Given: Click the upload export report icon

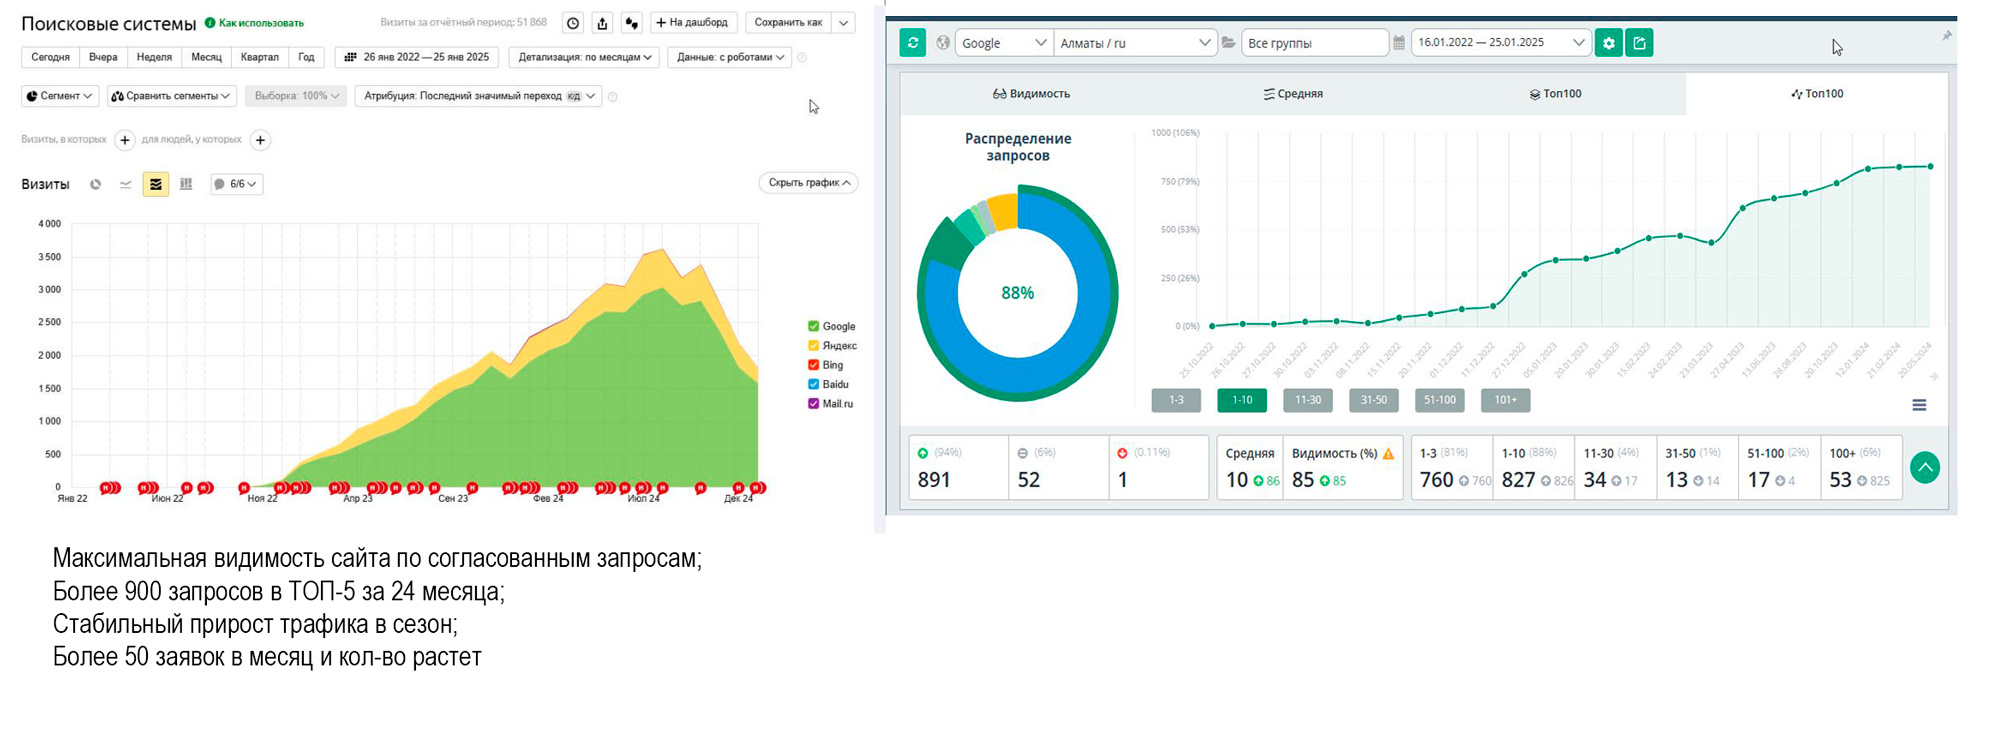Looking at the screenshot, I should point(602,23).
